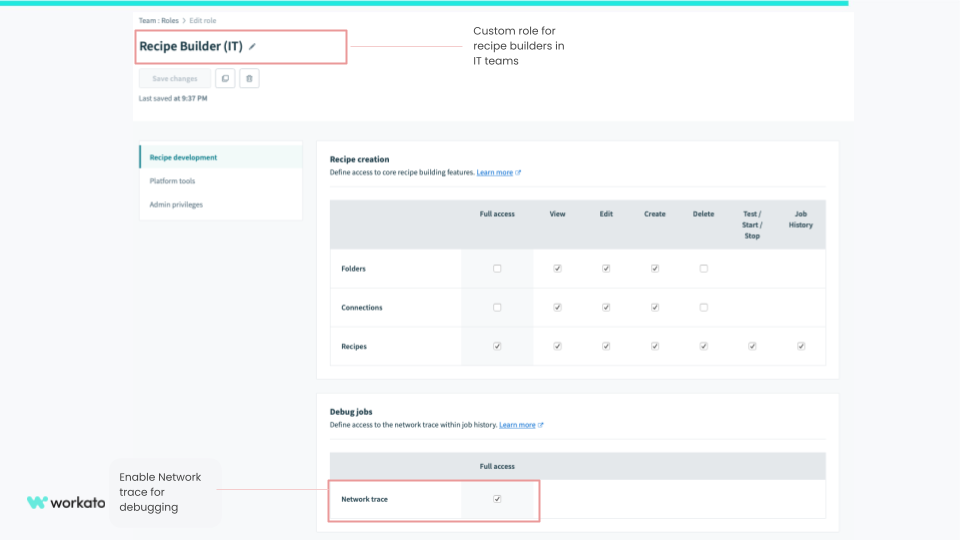Viewport: 960px width, 540px height.
Task: Click the pencil icon to rename the role
Action: click(252, 47)
